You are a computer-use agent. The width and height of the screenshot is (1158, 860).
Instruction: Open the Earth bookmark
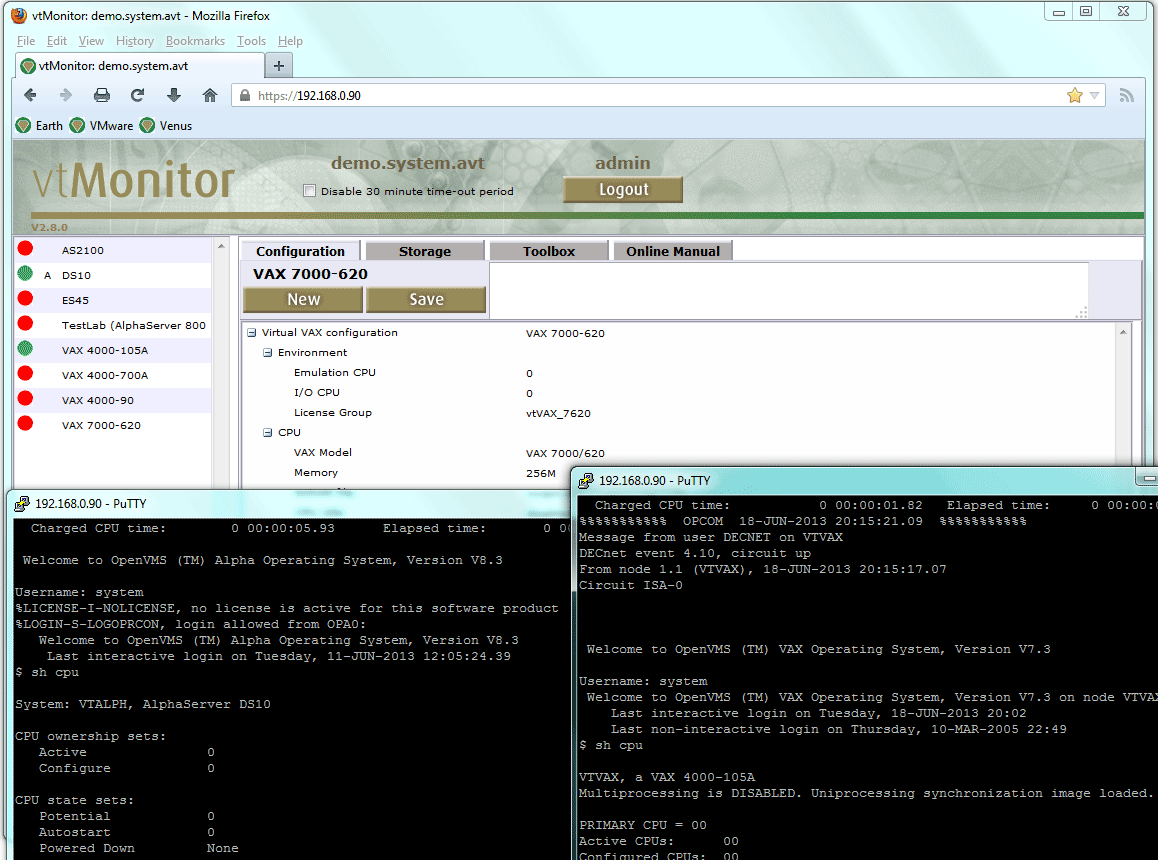[40, 126]
